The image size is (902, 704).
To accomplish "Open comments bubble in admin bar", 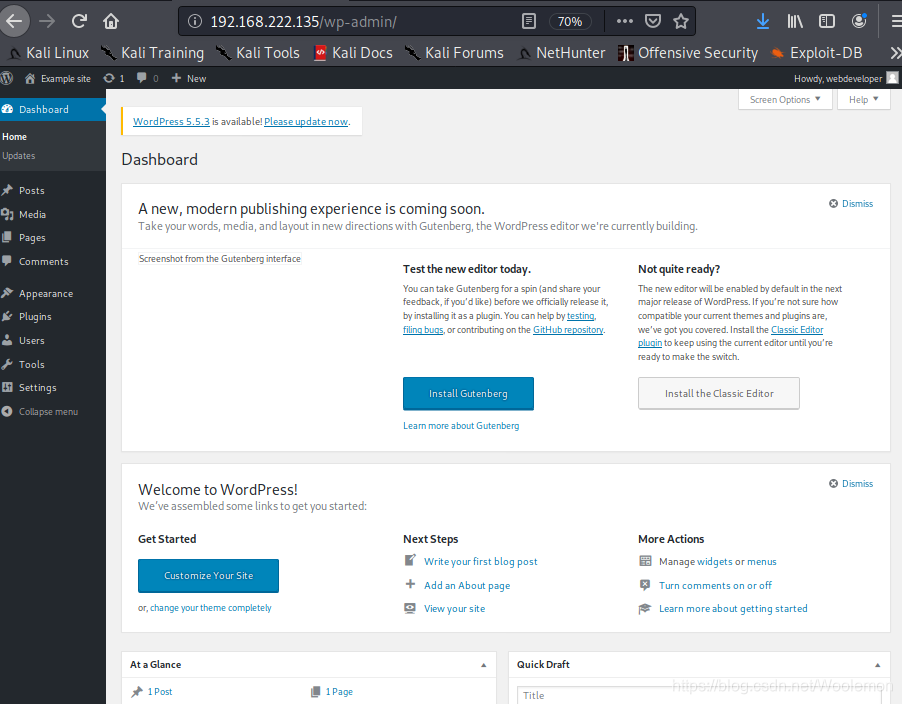I will [x=147, y=78].
